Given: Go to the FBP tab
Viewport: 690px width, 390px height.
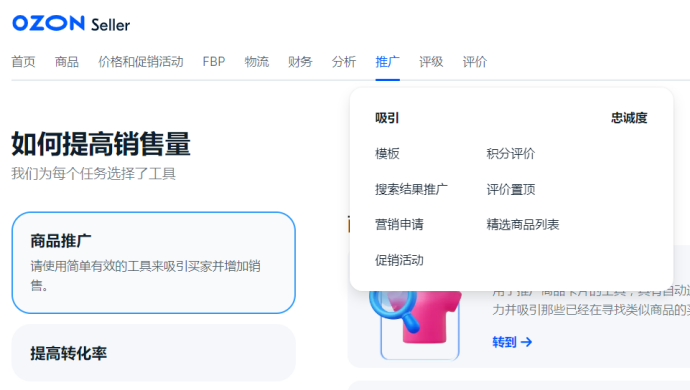Looking at the screenshot, I should coord(214,62).
